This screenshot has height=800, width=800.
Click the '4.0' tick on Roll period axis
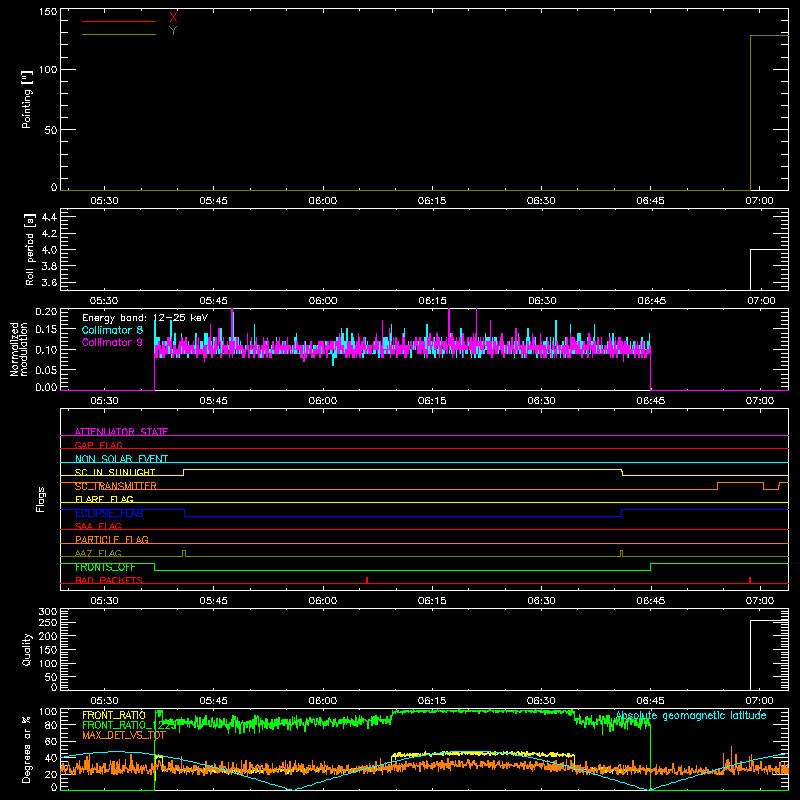click(49, 250)
